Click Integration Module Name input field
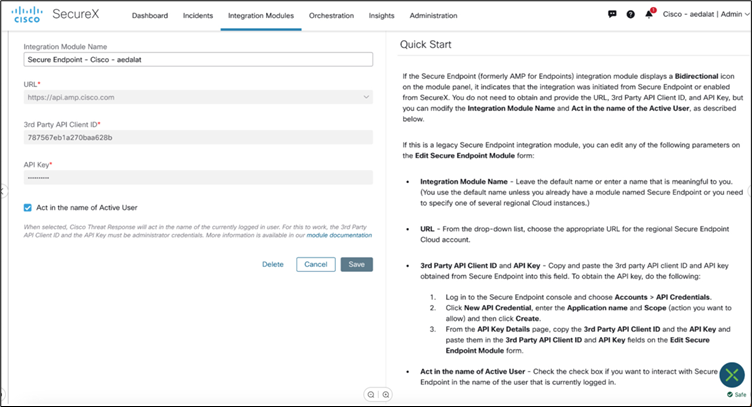Viewport: 752px width, 407px height. pos(198,59)
